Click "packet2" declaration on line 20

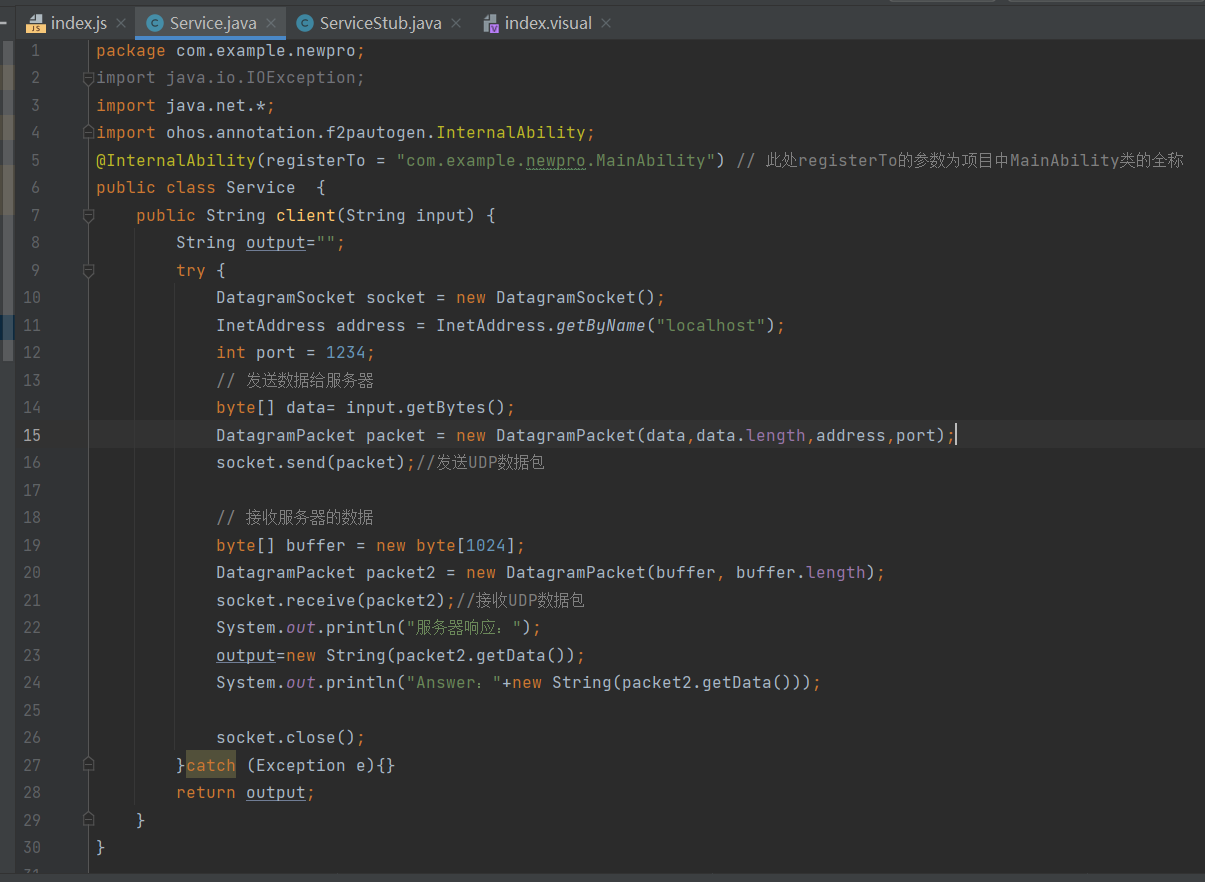click(x=401, y=573)
